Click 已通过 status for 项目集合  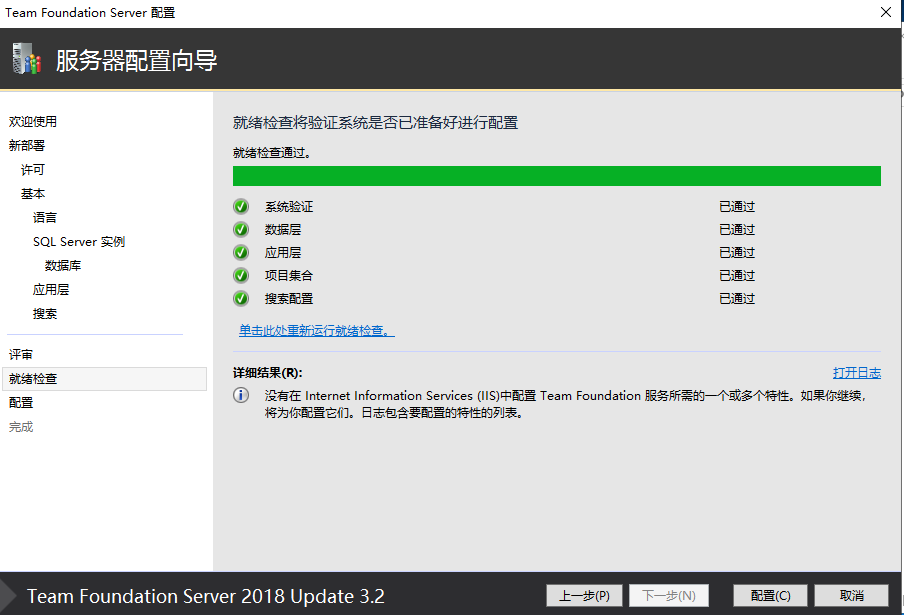tap(737, 276)
